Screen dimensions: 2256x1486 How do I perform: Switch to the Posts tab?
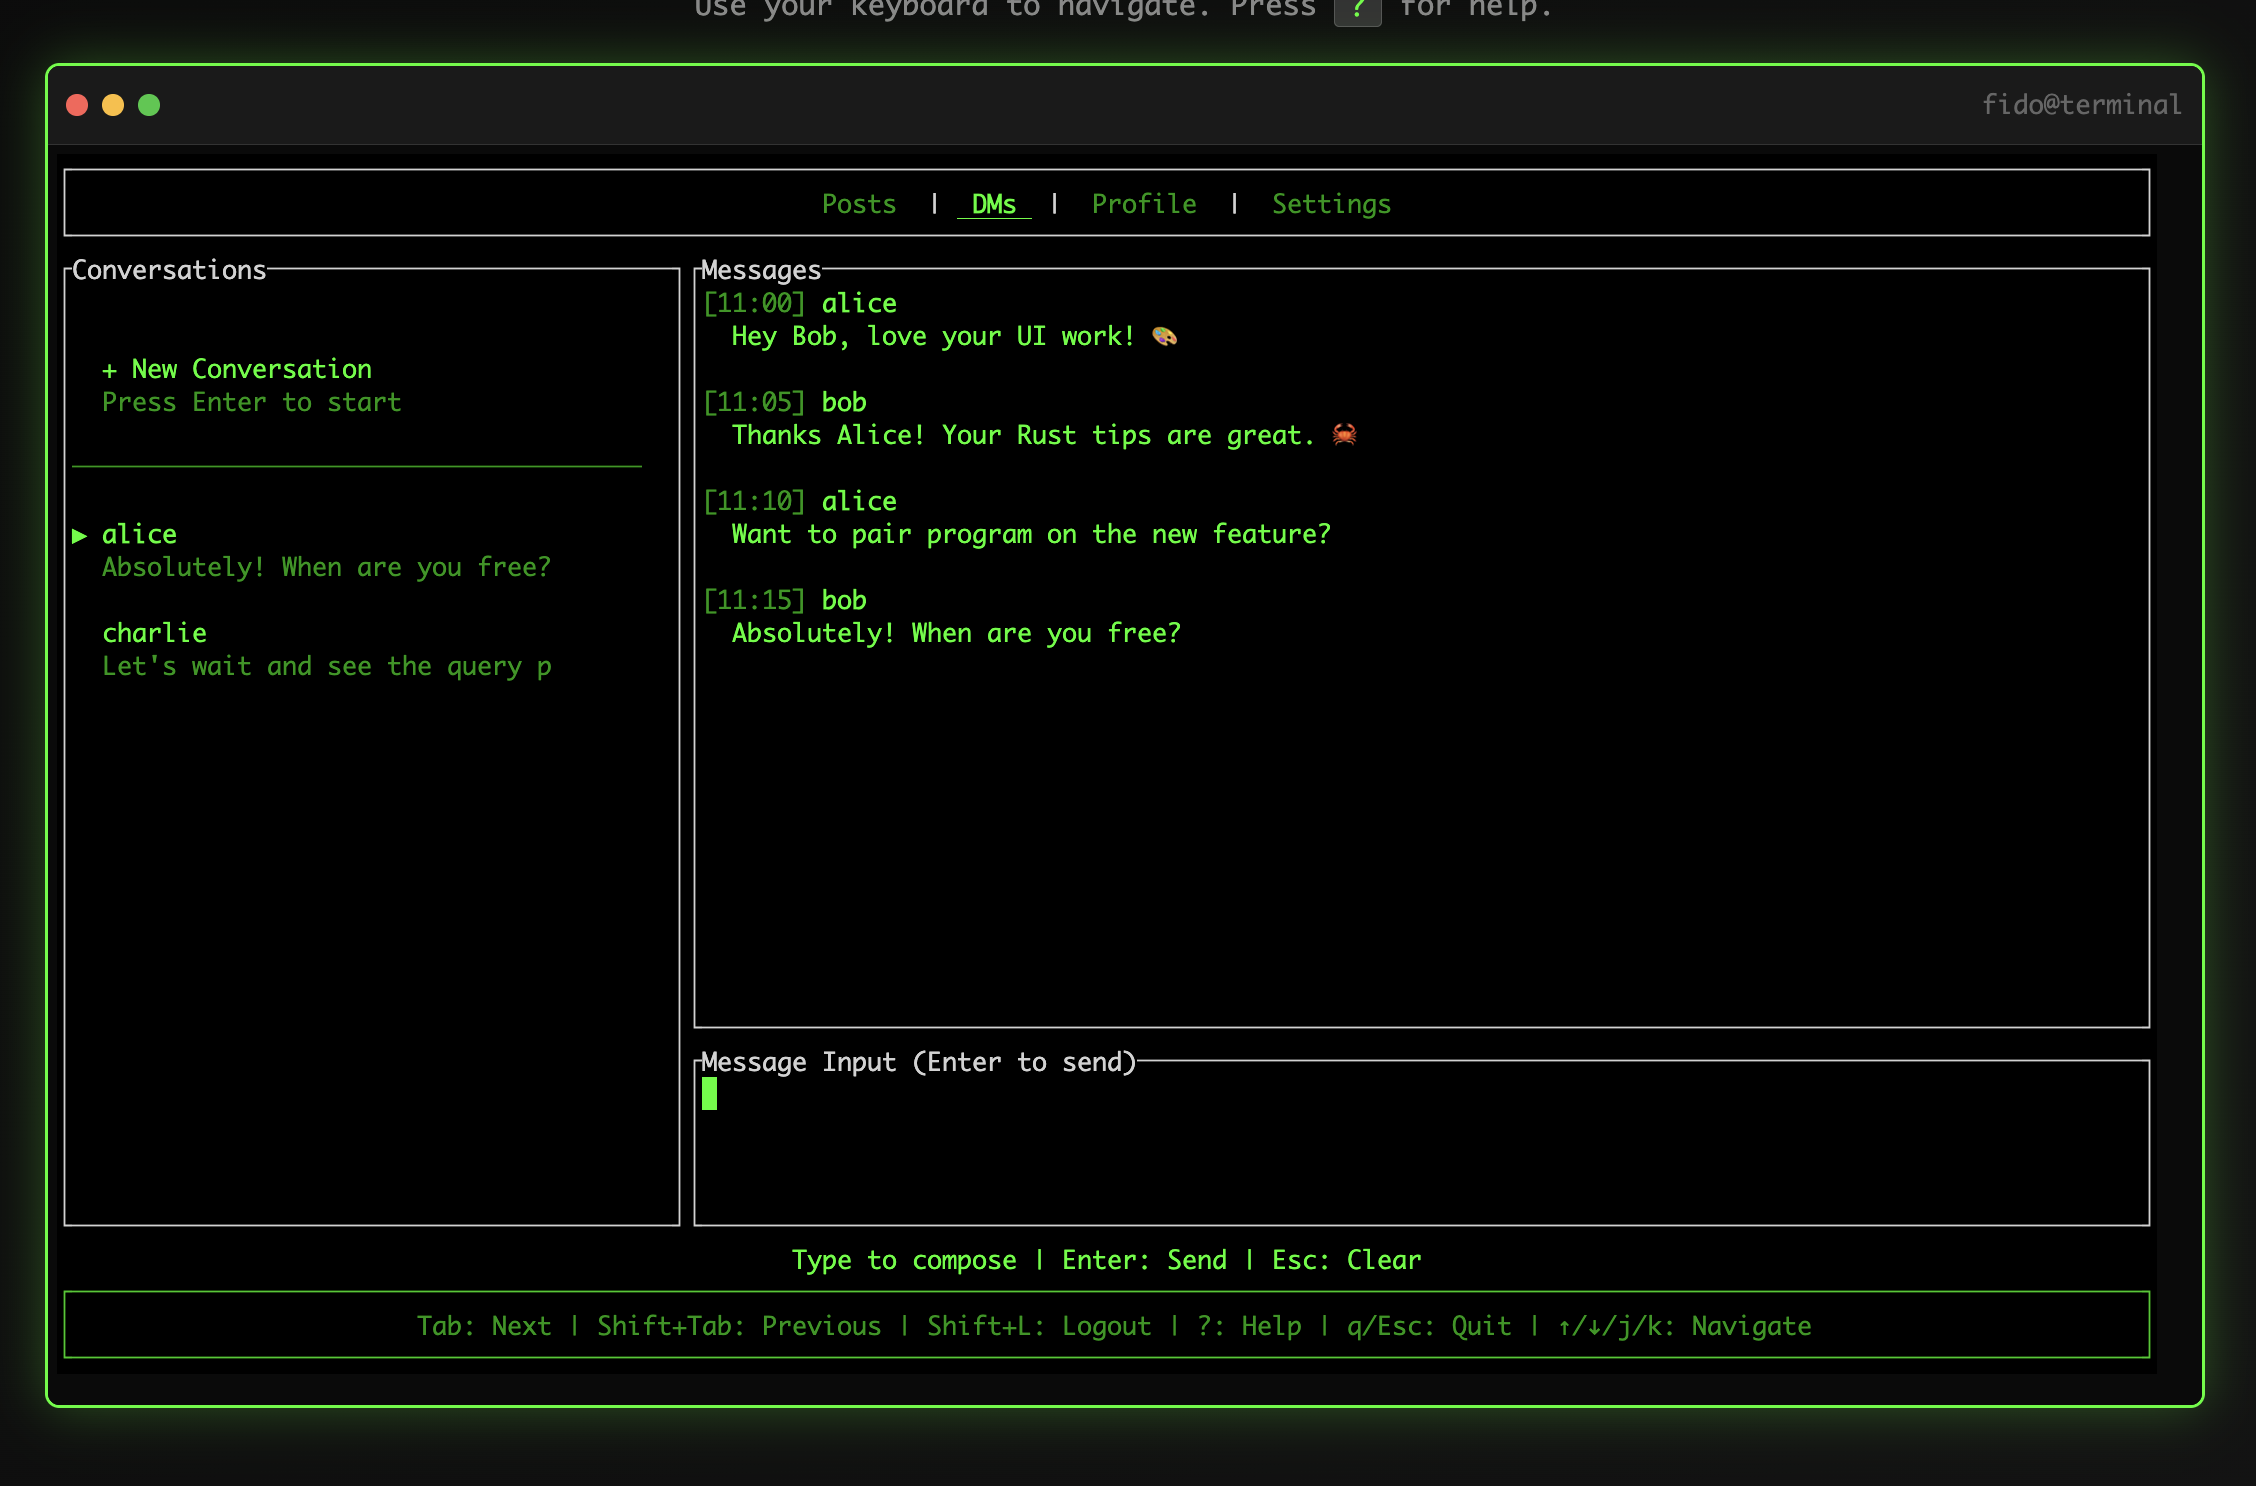point(858,204)
